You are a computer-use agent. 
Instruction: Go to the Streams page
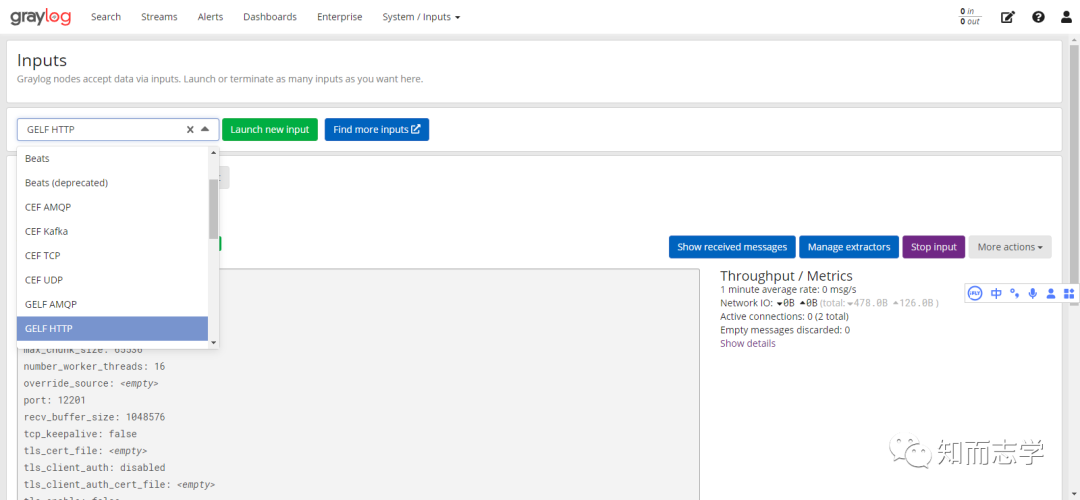point(159,17)
